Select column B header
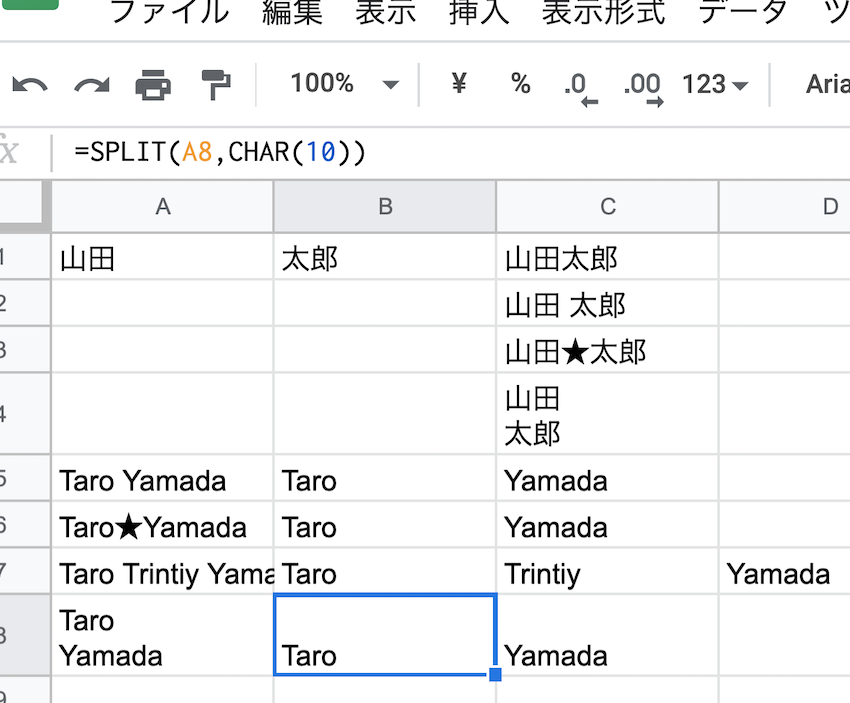 coord(384,207)
